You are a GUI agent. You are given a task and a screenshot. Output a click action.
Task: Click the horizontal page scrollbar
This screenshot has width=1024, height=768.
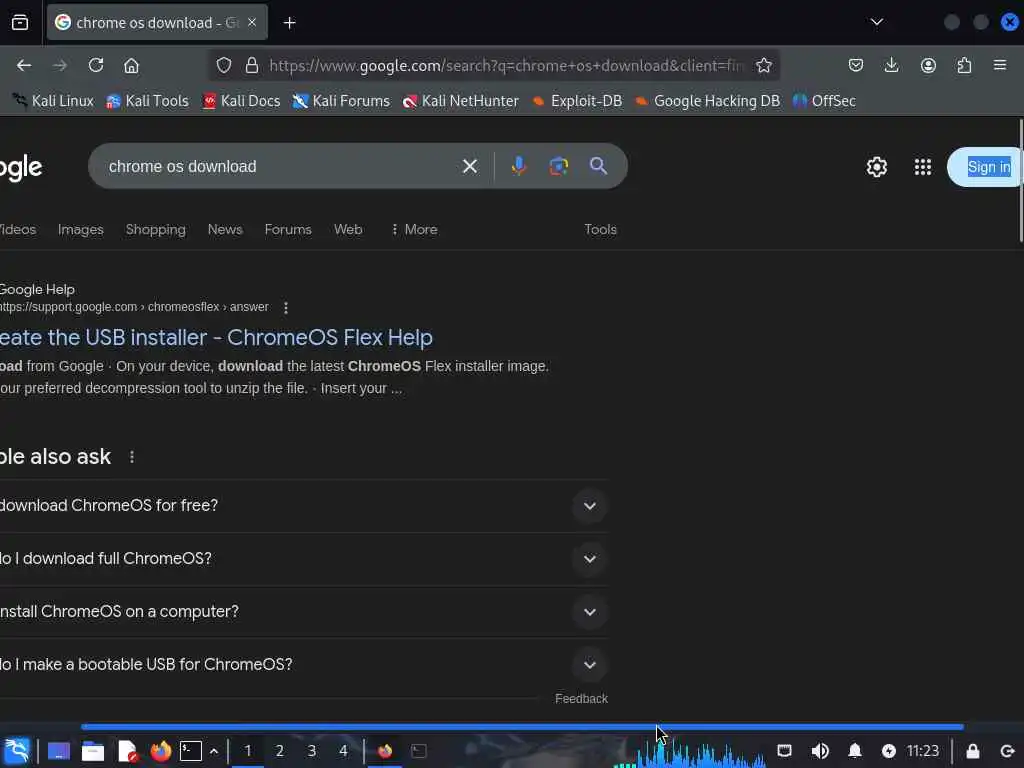pyautogui.click(x=522, y=726)
